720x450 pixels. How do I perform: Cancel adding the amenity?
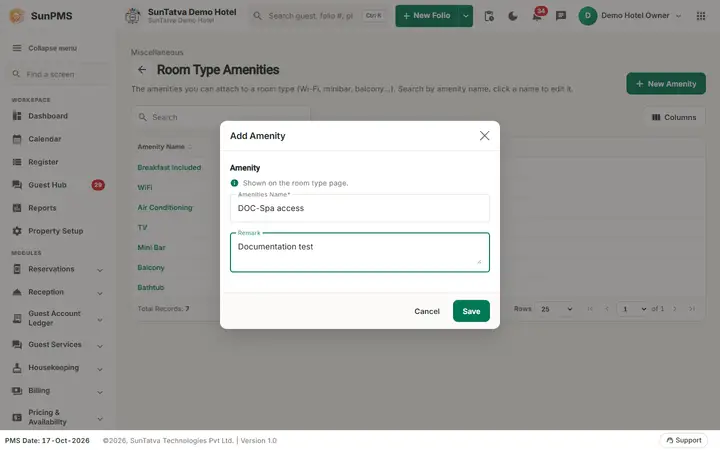click(427, 311)
